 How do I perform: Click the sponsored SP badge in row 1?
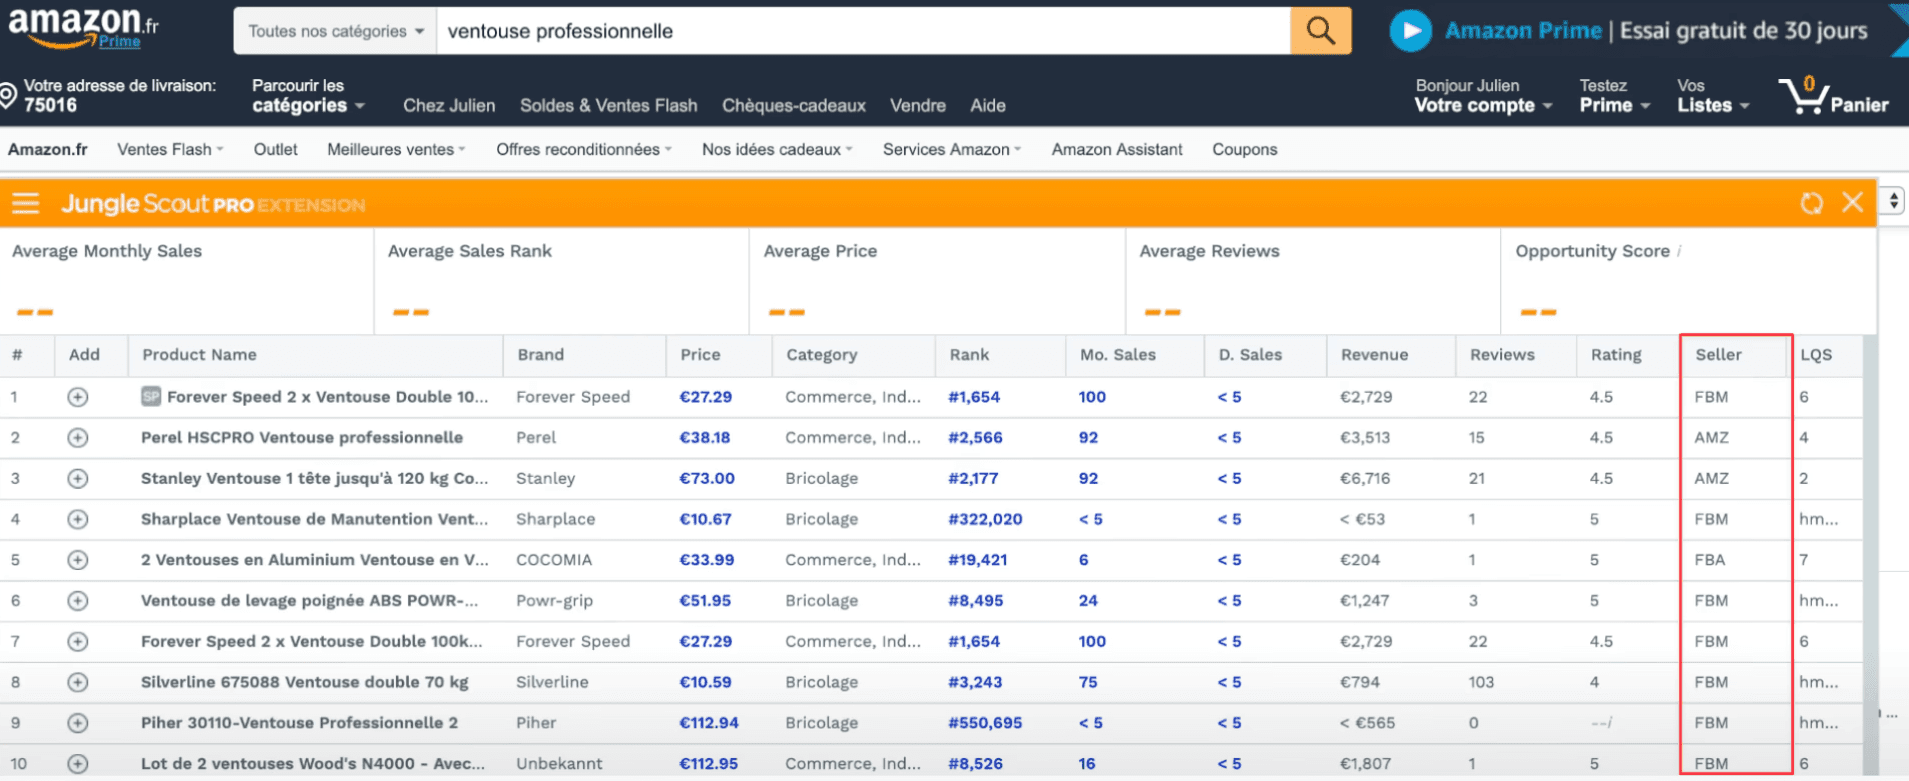pos(151,396)
